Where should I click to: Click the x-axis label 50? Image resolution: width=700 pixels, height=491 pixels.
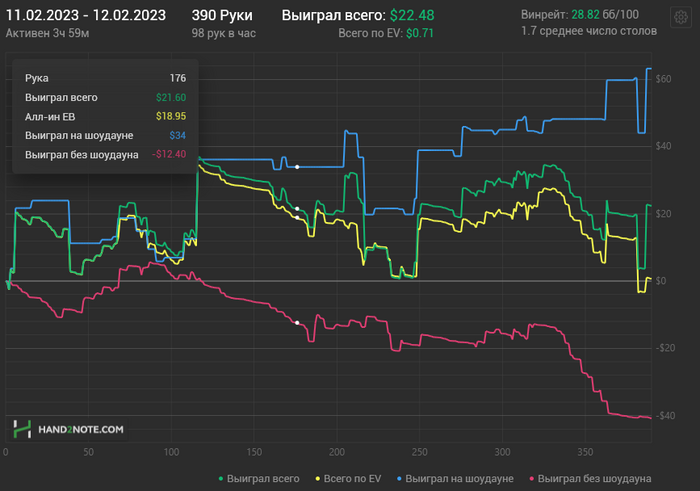pyautogui.click(x=88, y=452)
